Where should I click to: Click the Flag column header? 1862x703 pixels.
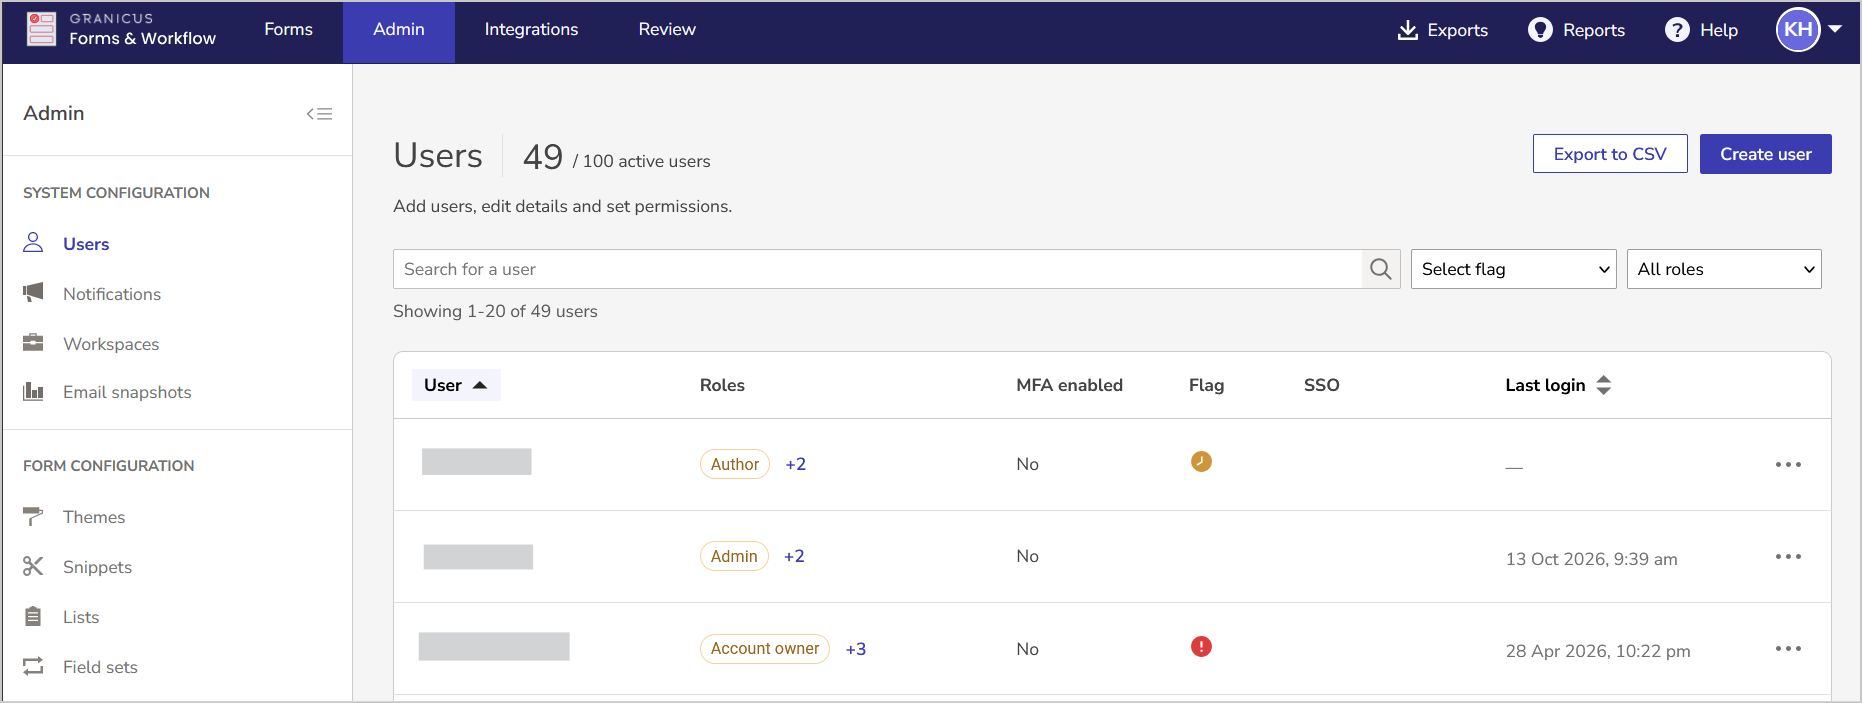(1206, 385)
